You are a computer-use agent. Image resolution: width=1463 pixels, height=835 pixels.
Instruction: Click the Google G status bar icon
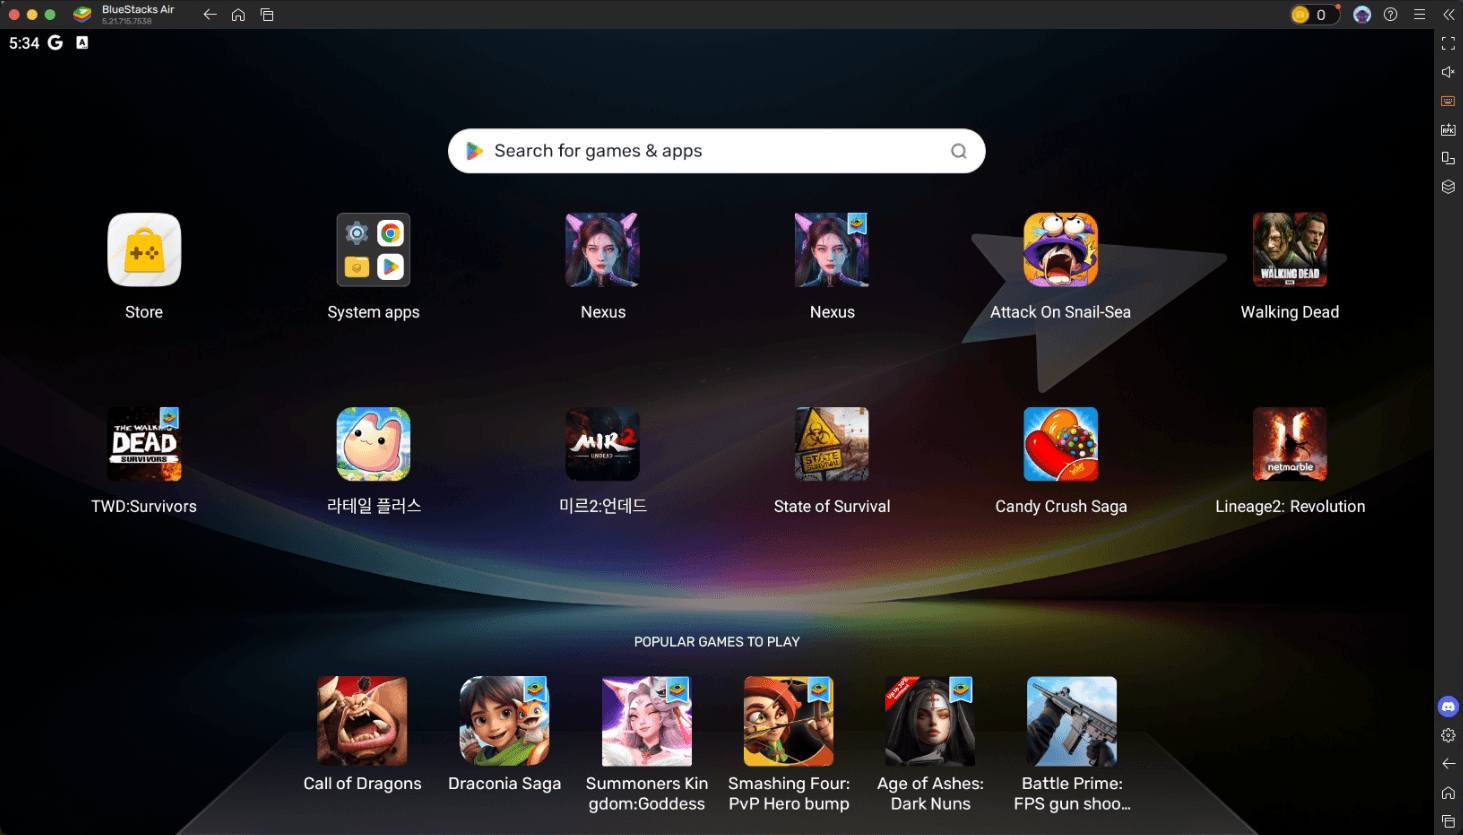click(x=55, y=43)
